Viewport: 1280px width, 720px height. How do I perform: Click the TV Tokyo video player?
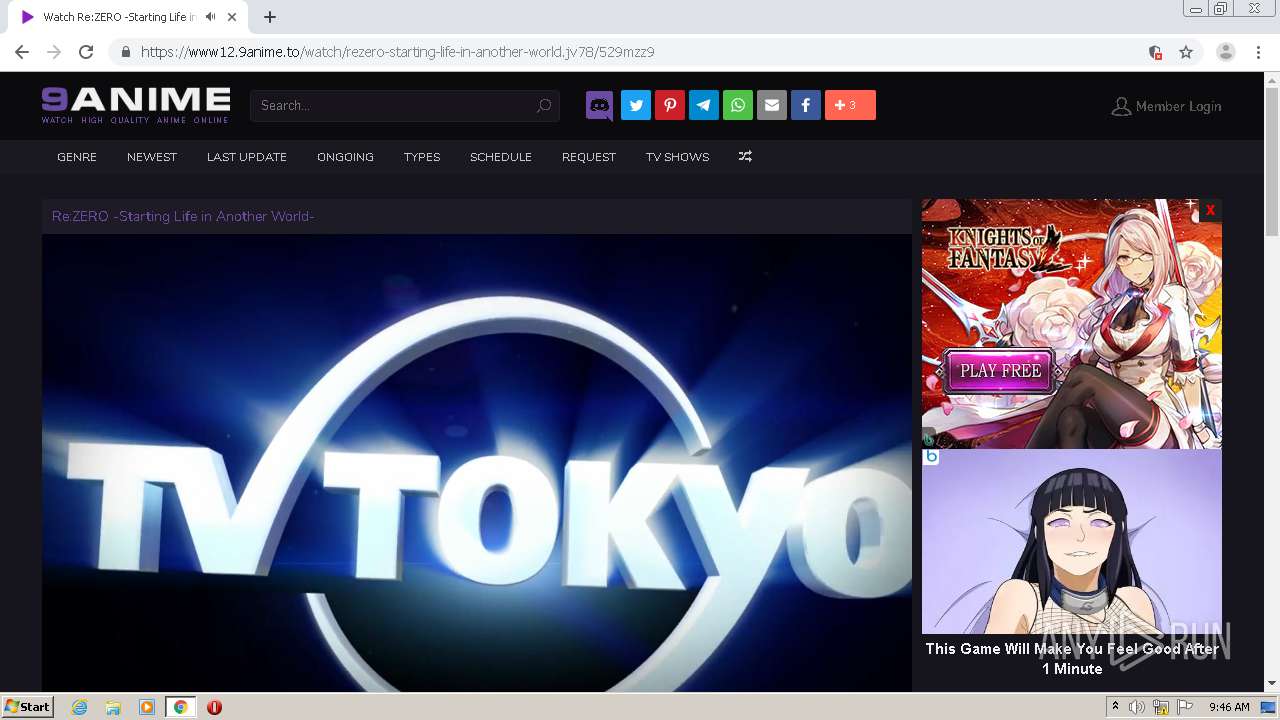tap(477, 463)
